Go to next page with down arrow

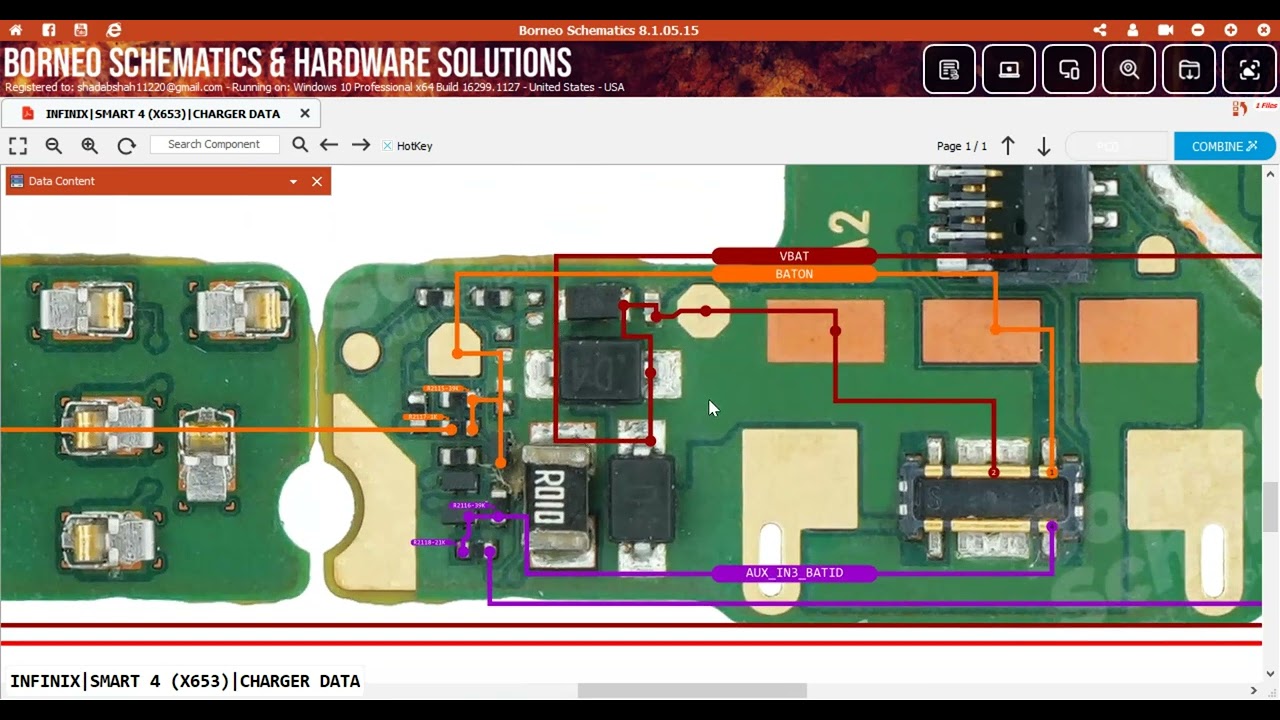tap(1044, 146)
